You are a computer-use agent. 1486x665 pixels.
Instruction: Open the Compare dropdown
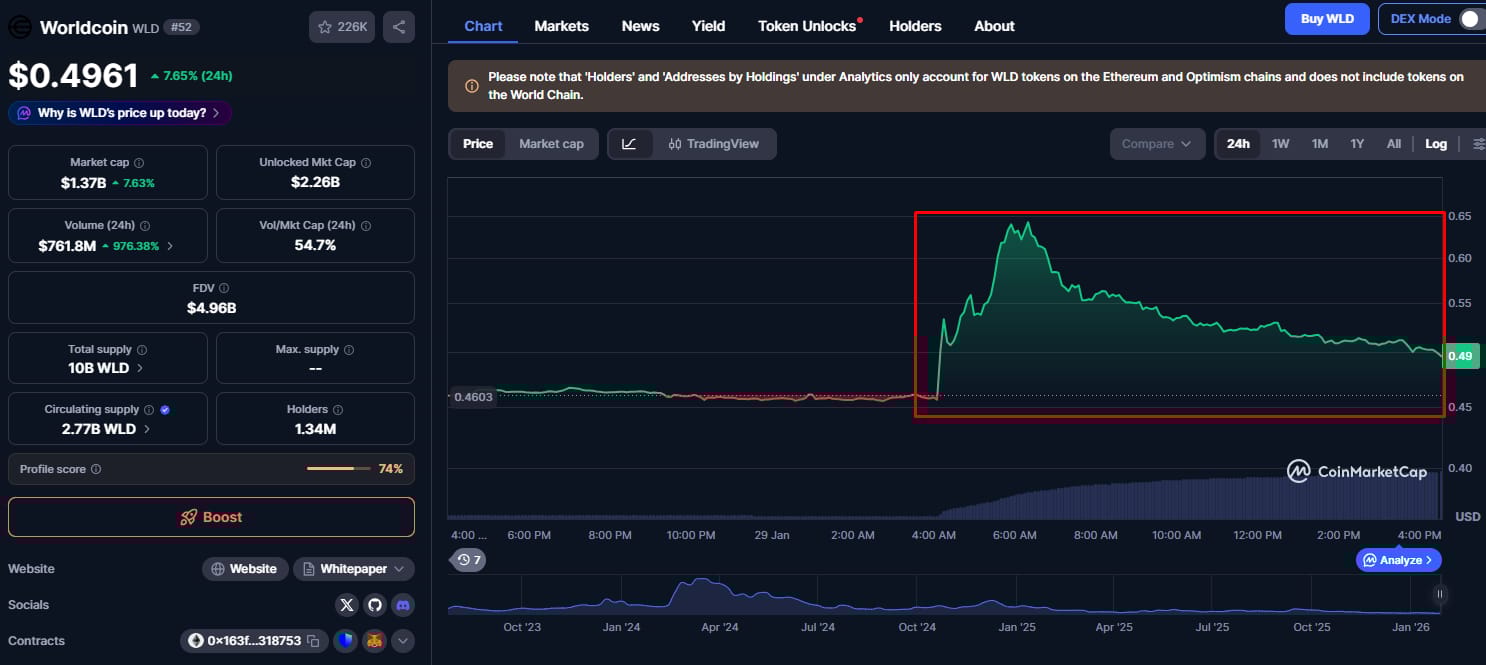tap(1156, 144)
